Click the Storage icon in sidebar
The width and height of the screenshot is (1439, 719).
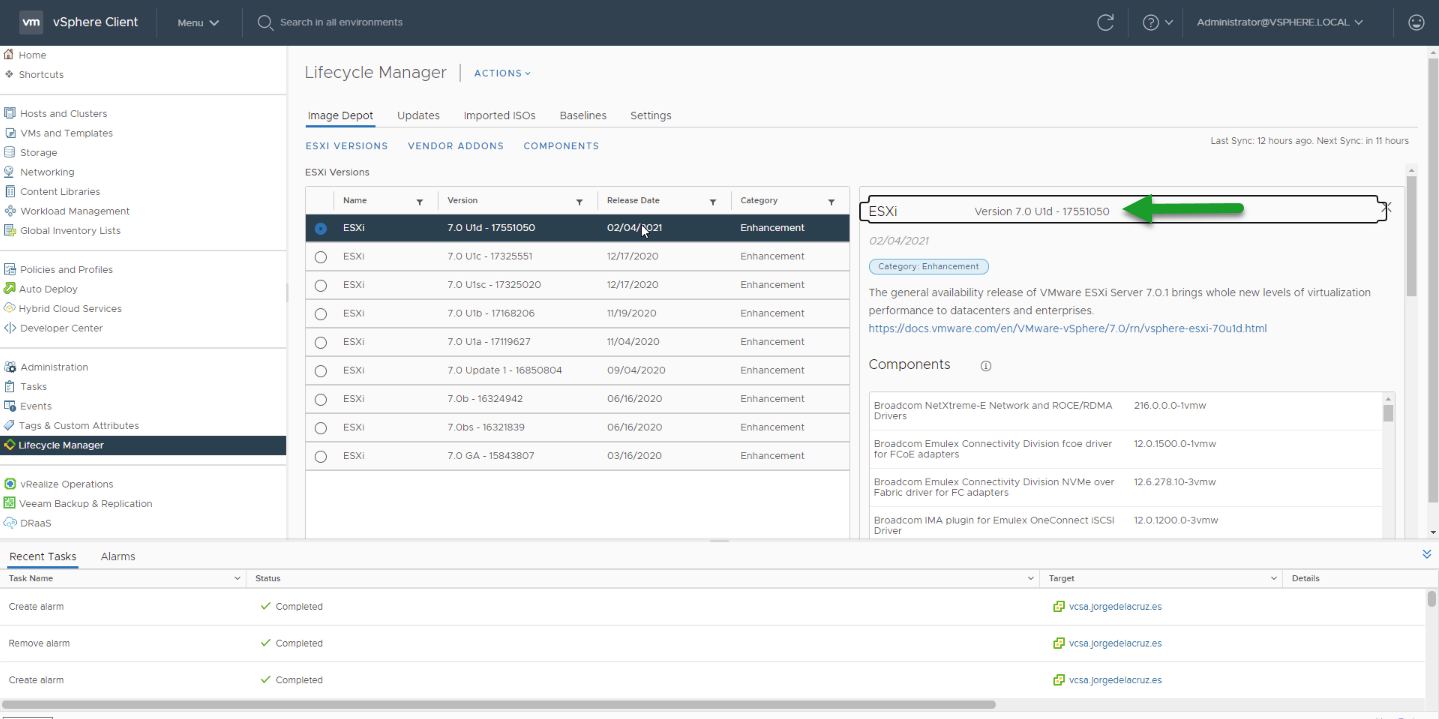(10, 152)
